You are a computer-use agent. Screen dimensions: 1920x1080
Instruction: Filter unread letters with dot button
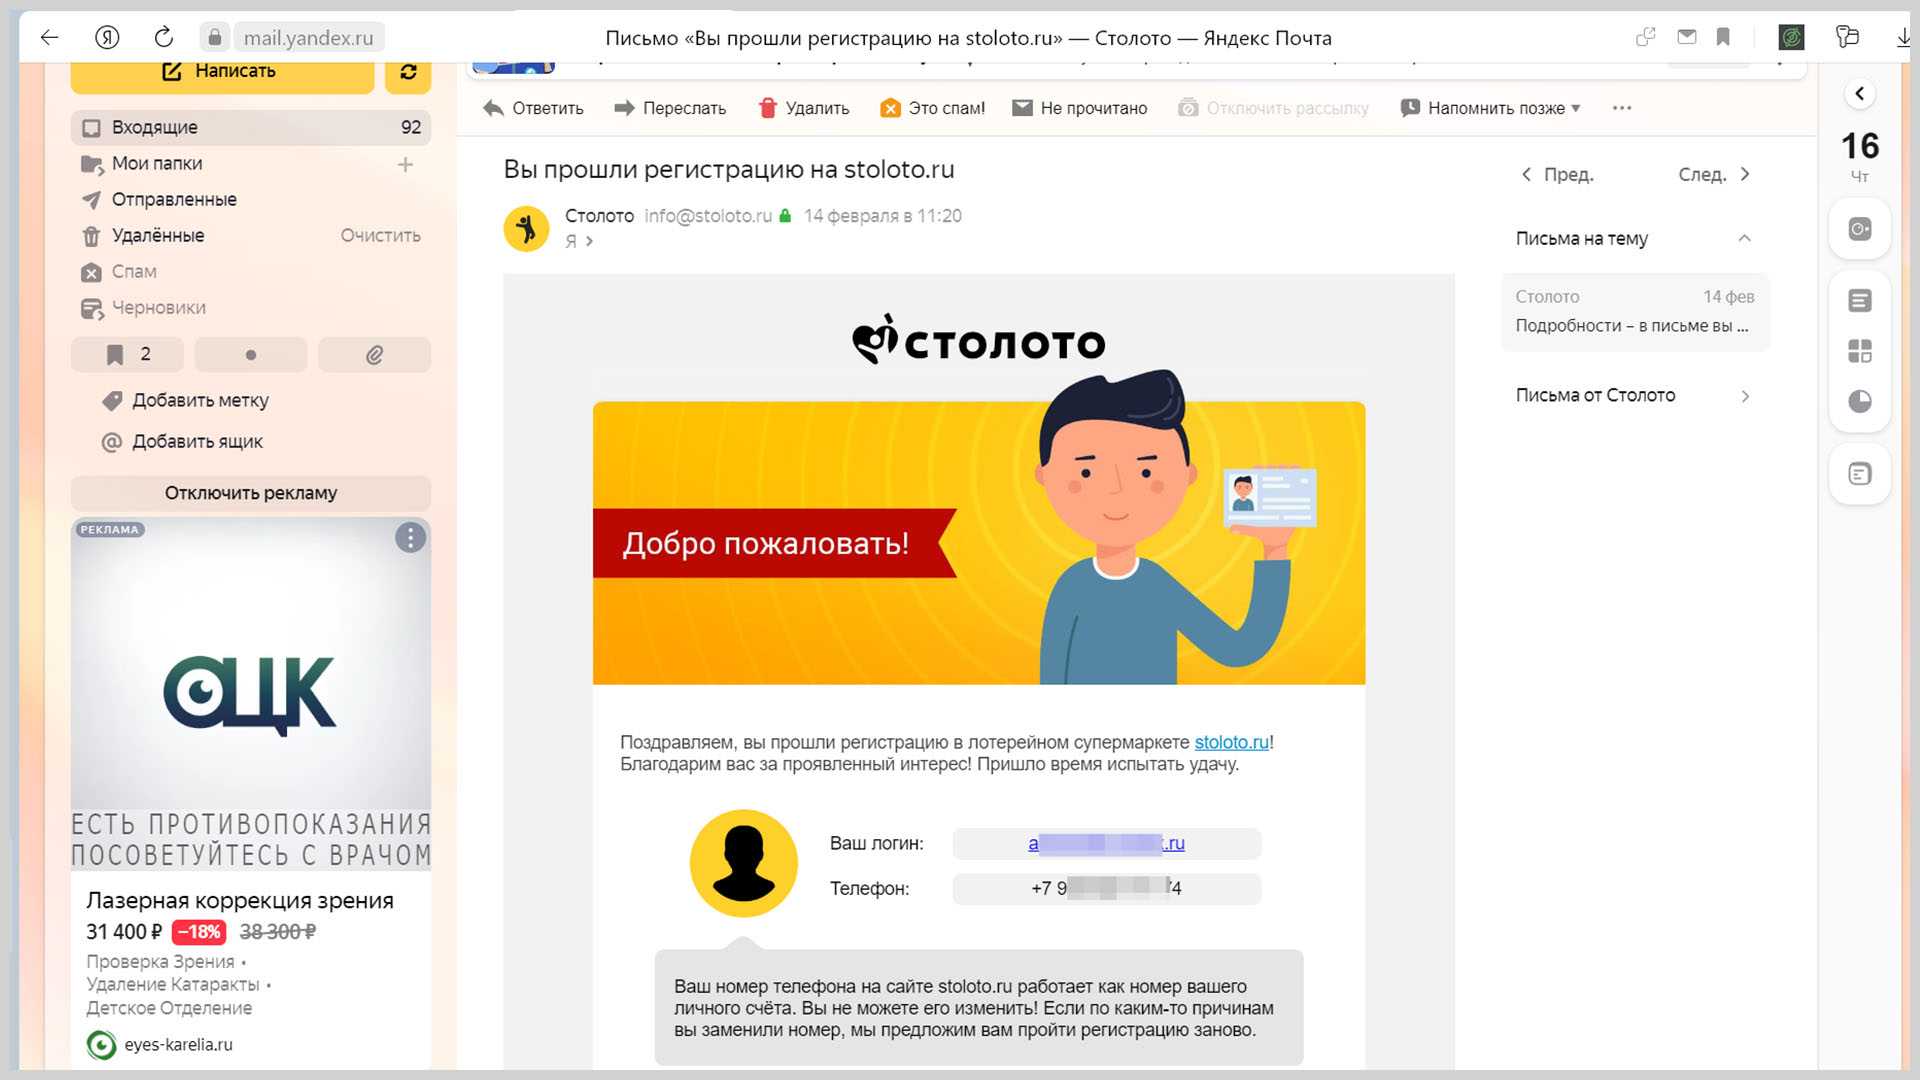click(x=250, y=355)
